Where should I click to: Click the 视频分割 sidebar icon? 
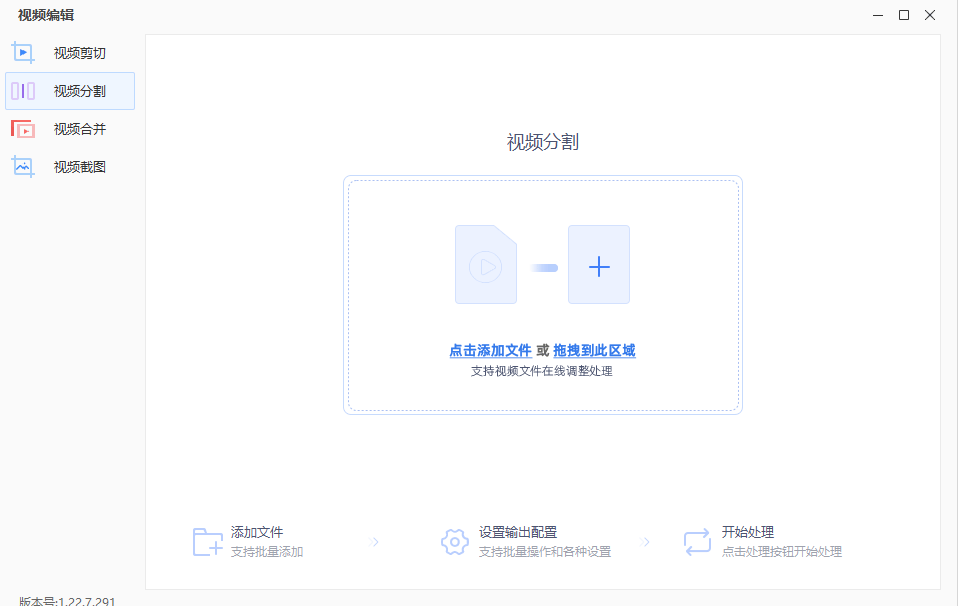[22, 90]
